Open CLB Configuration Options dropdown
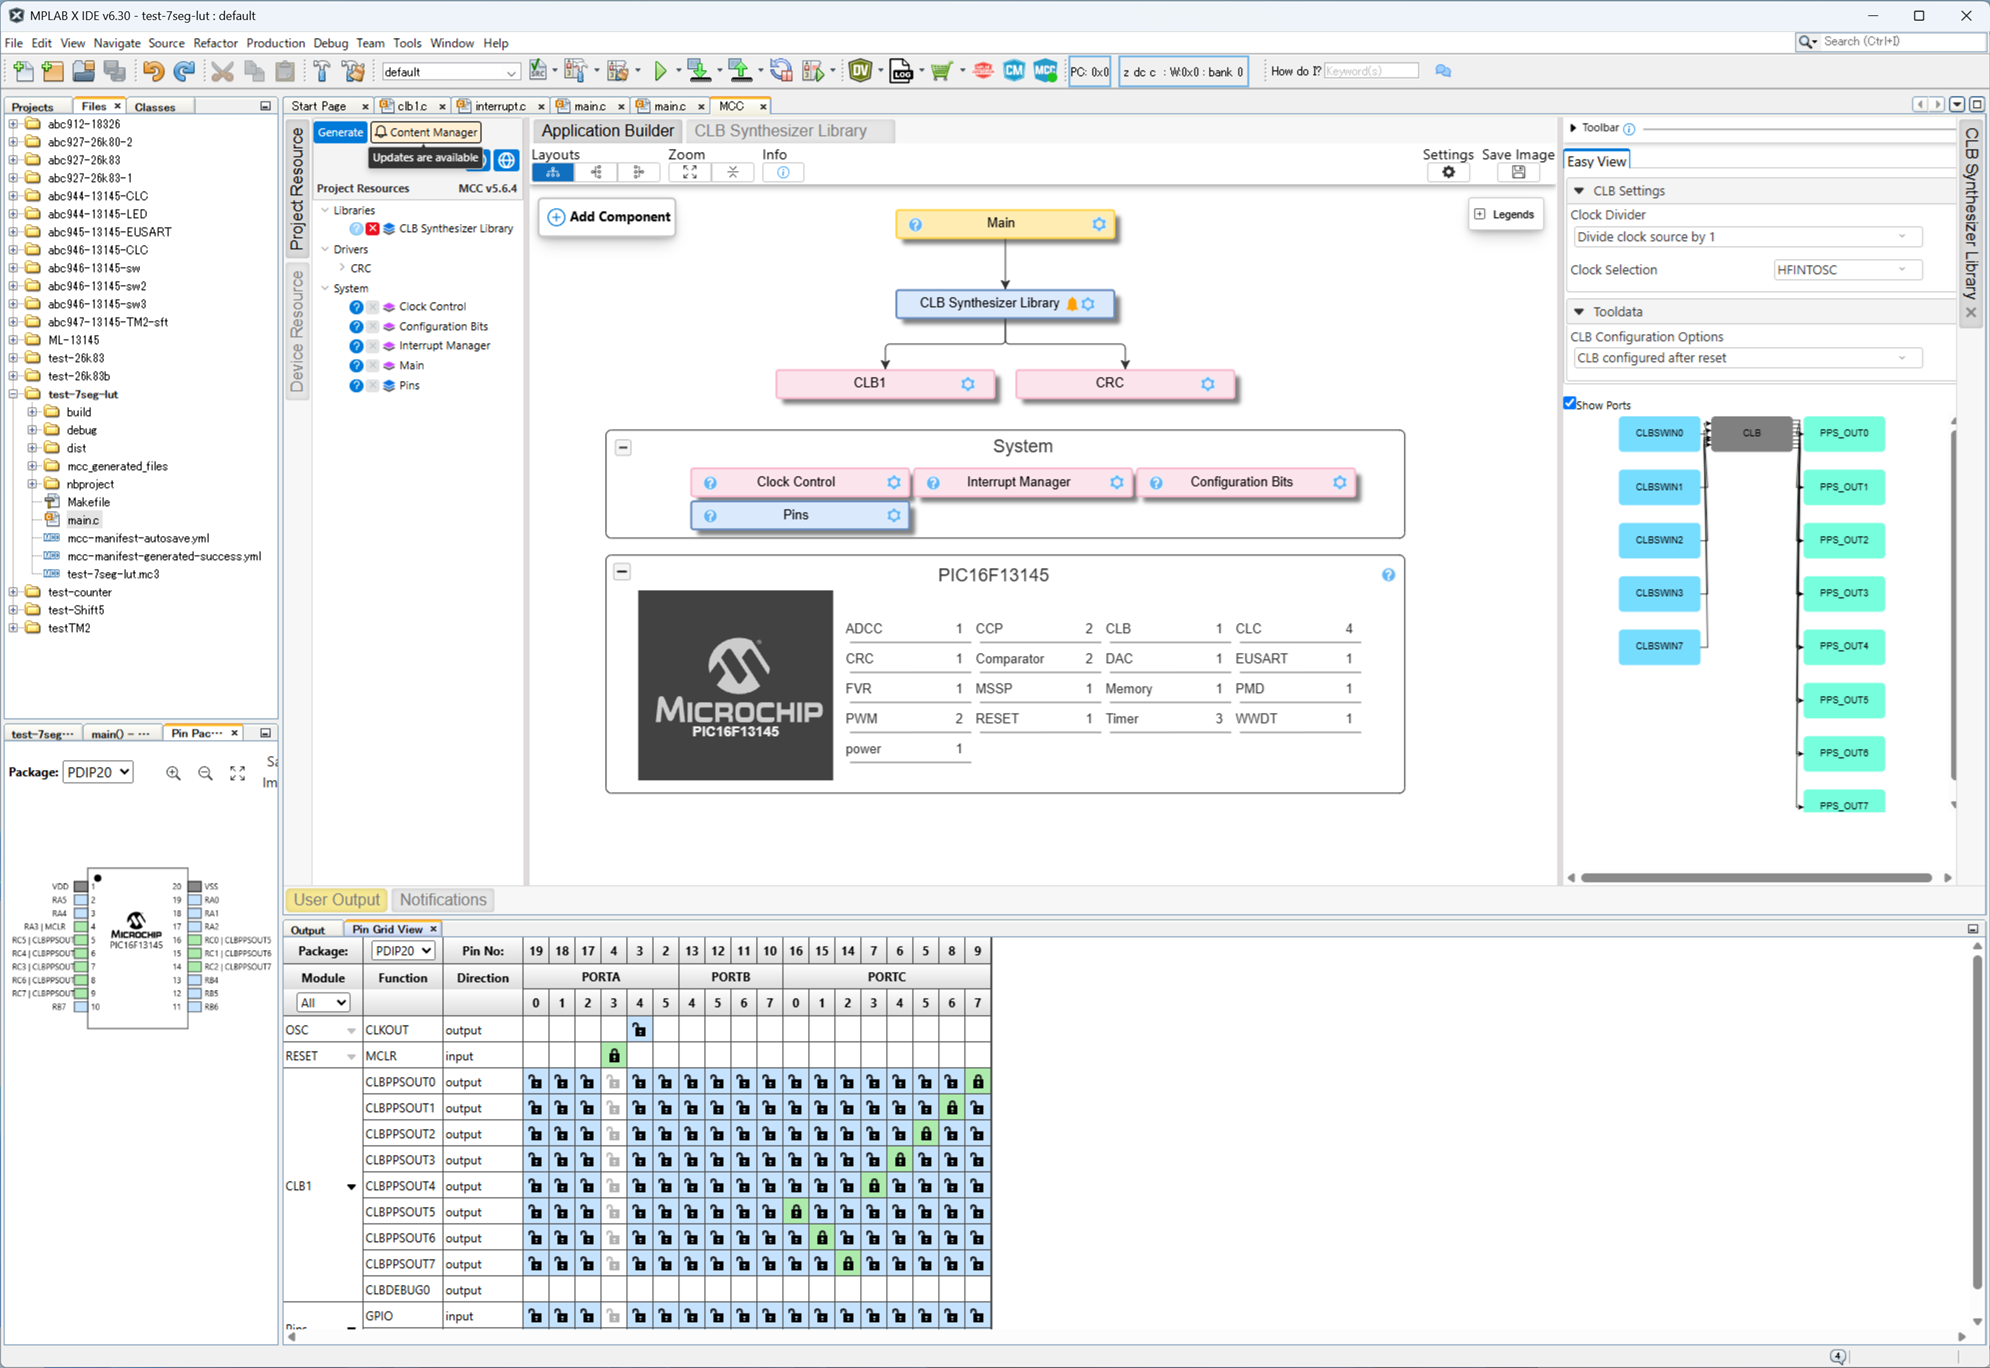Screen dimensions: 1990x1368 (1747, 358)
